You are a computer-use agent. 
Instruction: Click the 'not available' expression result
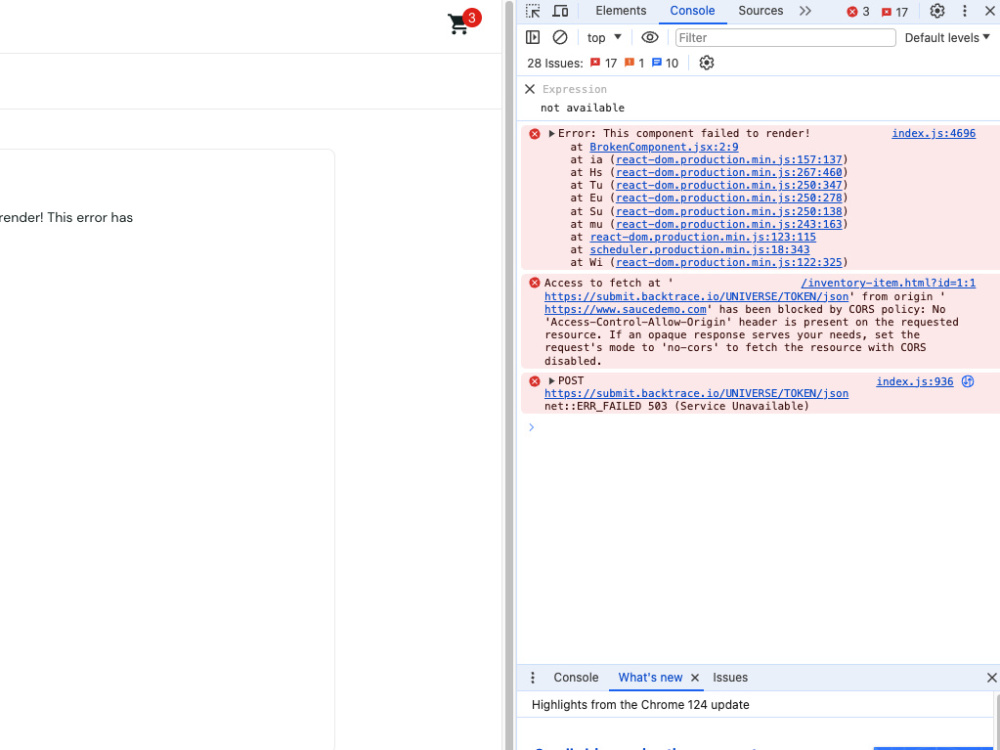point(582,108)
